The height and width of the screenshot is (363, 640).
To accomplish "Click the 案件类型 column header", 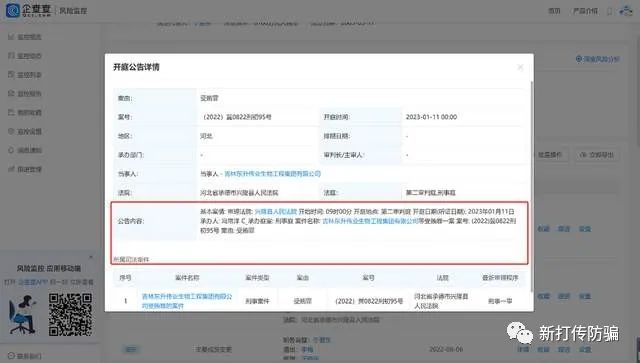I will [x=257, y=278].
